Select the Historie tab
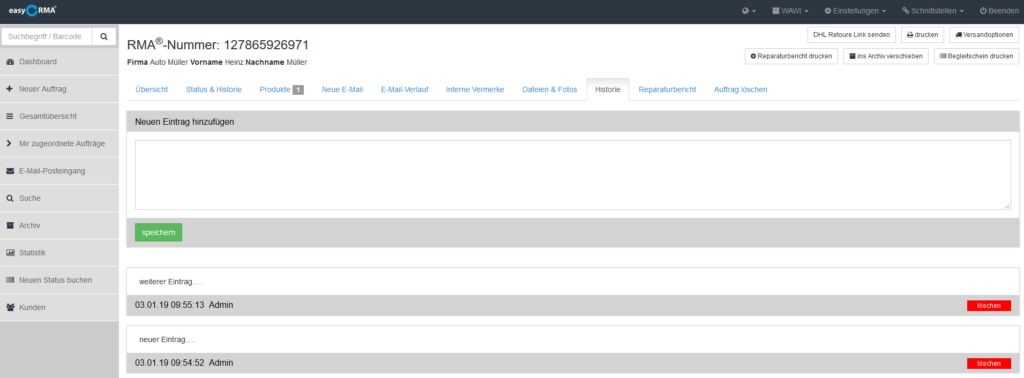Image resolution: width=1024 pixels, height=378 pixels. 607,89
